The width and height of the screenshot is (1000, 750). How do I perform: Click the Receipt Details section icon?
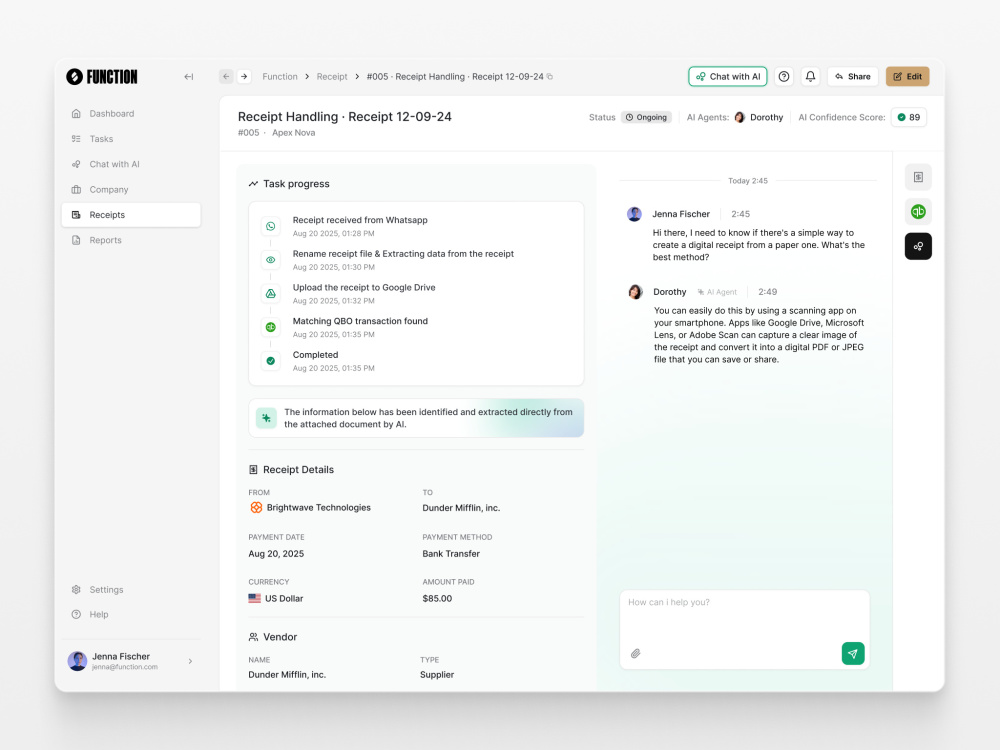tap(253, 469)
